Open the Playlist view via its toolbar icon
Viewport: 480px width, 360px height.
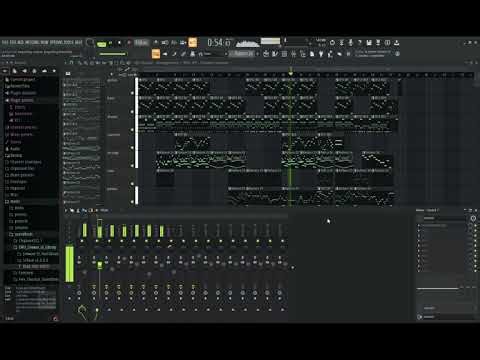(x=266, y=54)
